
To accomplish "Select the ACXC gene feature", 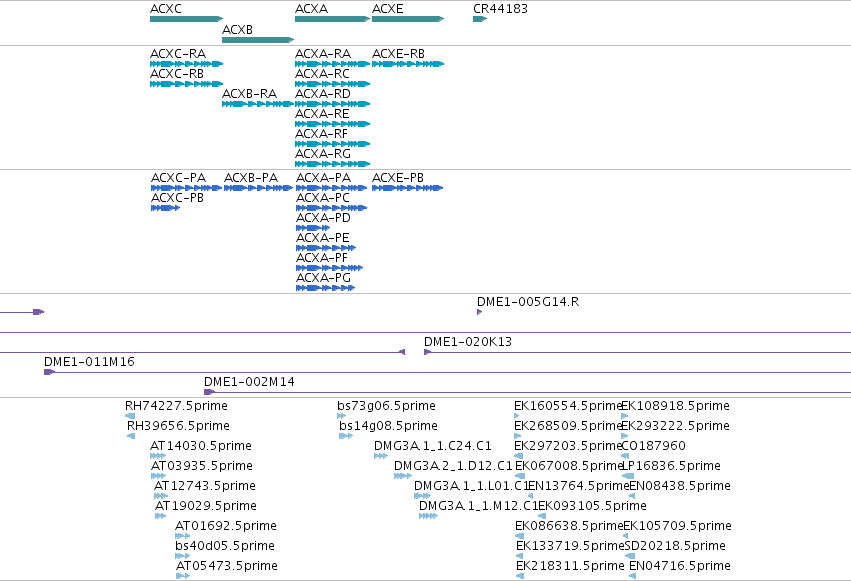I will point(186,19).
